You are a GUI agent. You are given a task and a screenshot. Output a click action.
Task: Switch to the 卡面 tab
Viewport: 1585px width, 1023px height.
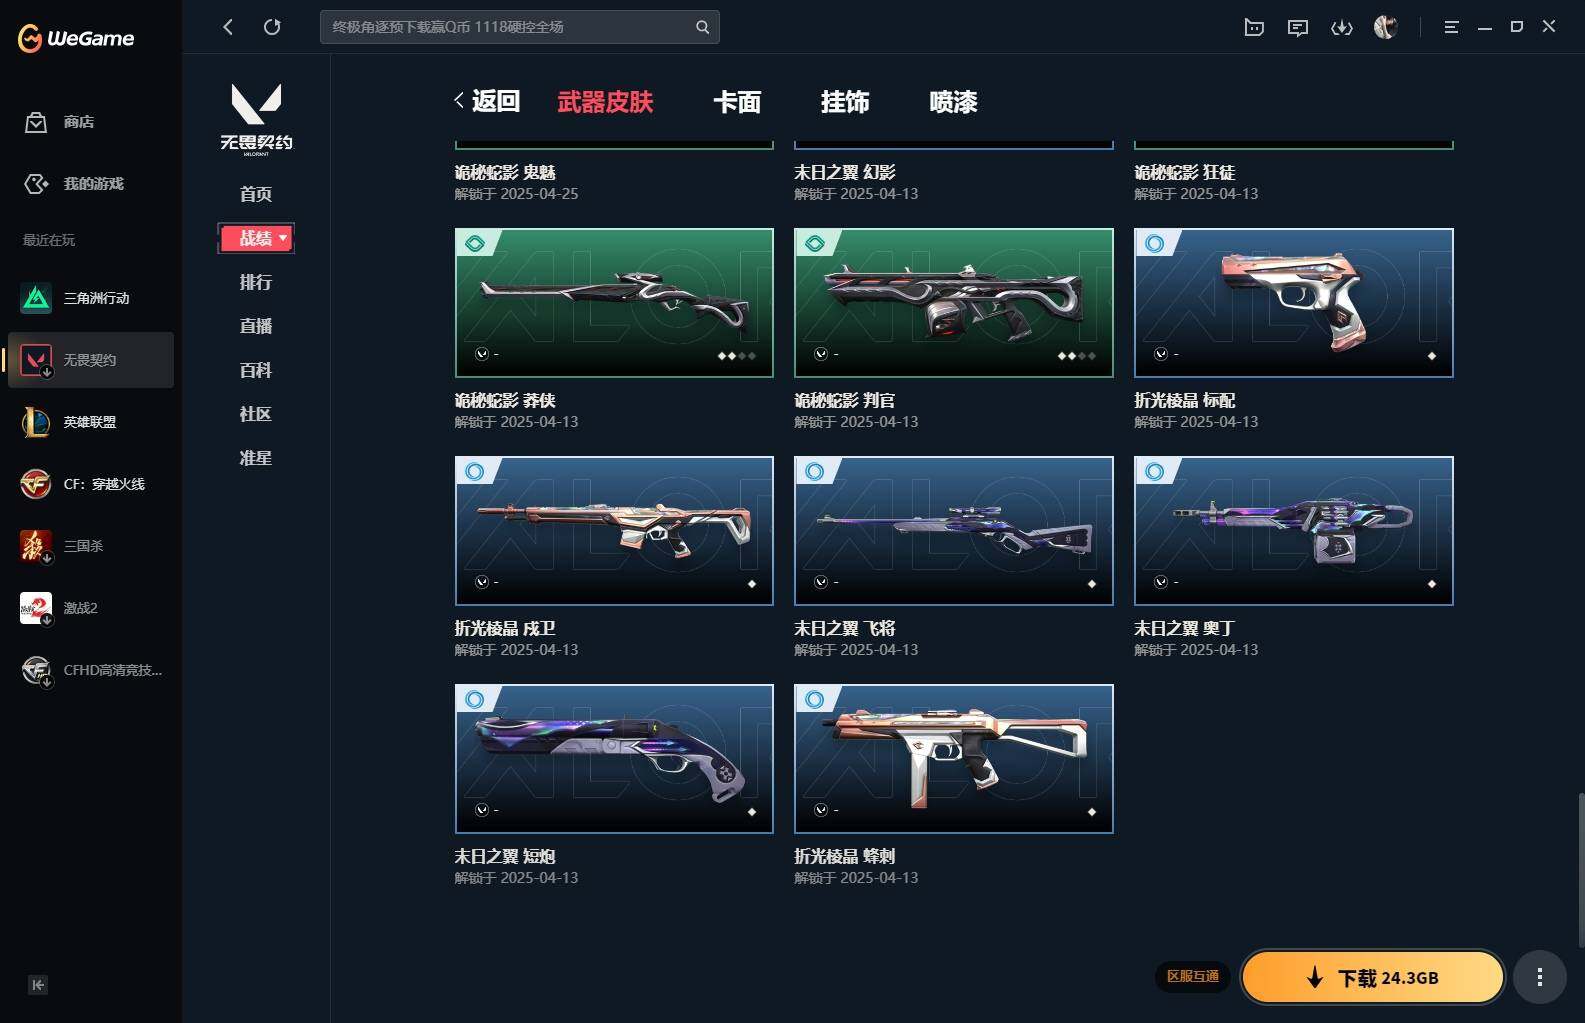tap(737, 102)
